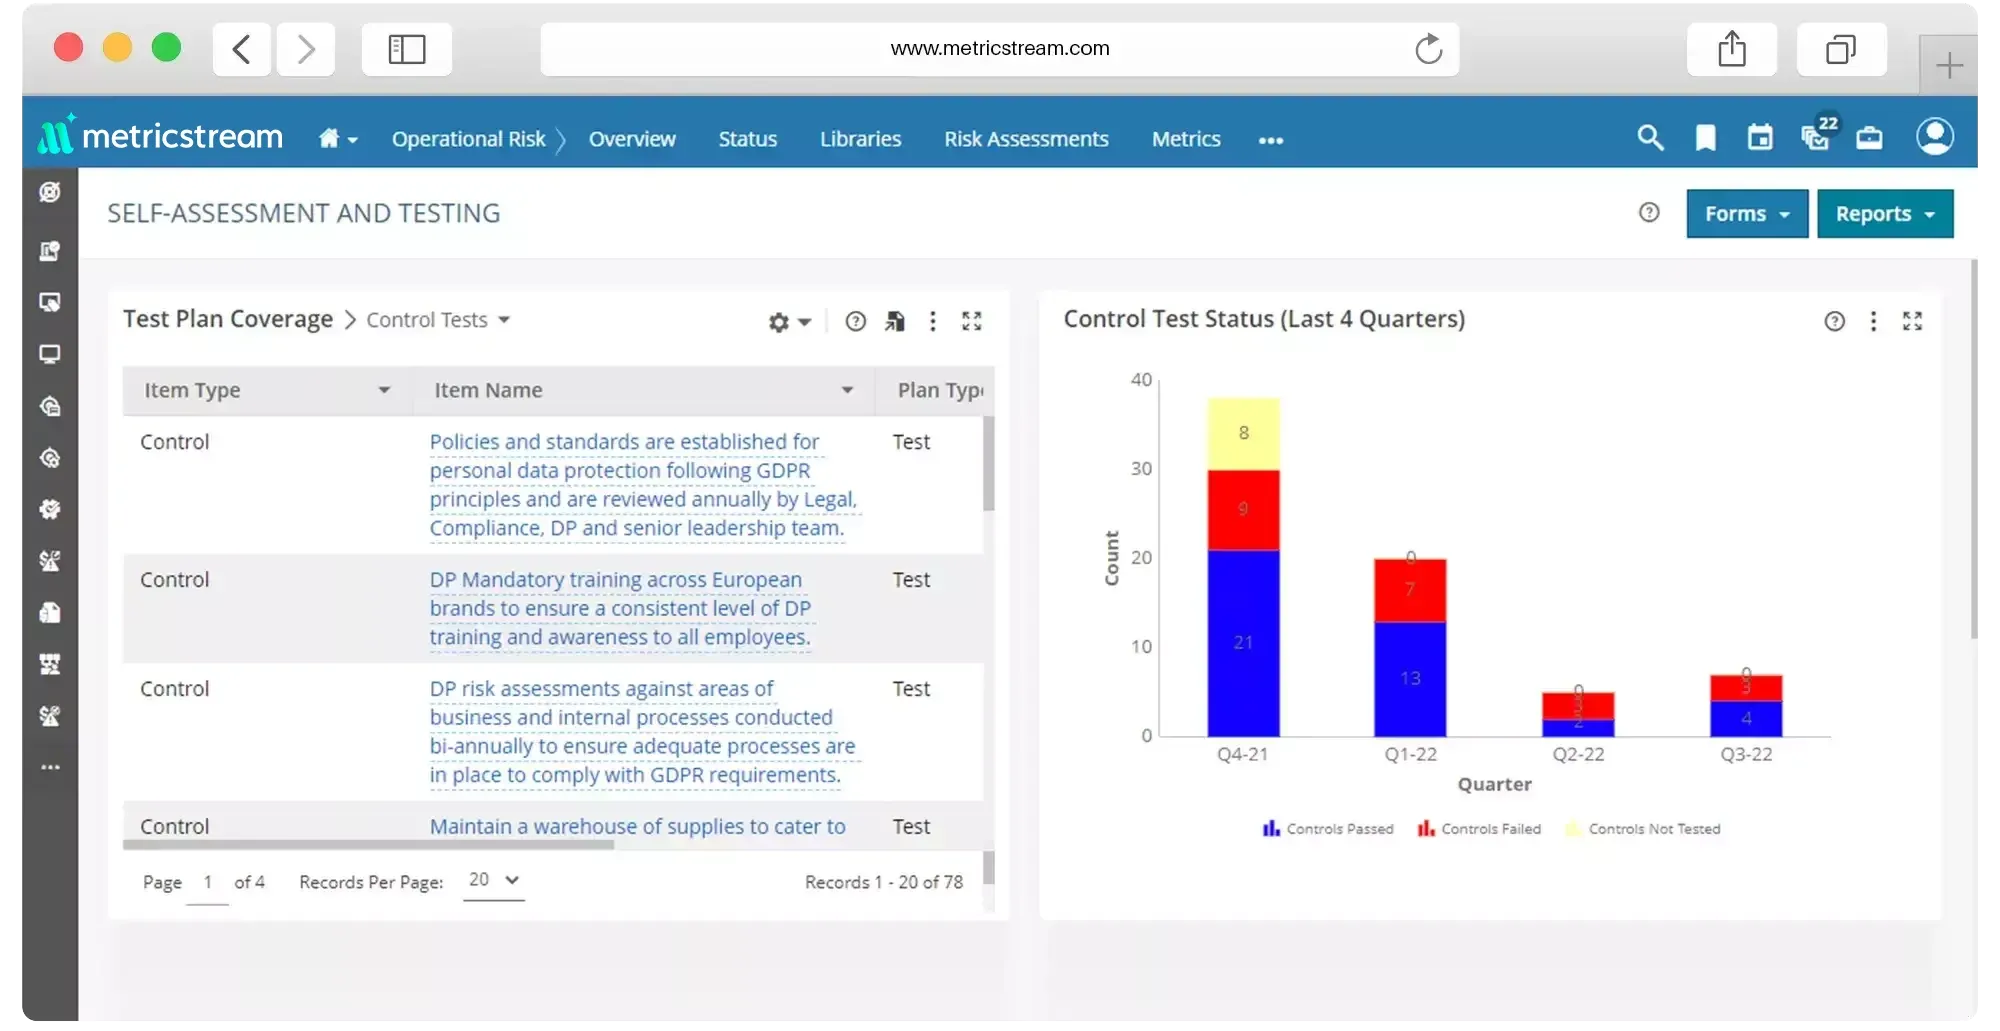Viewport: 2000px width, 1031px height.
Task: Open the page help icon beside Forms
Action: [x=1649, y=212]
